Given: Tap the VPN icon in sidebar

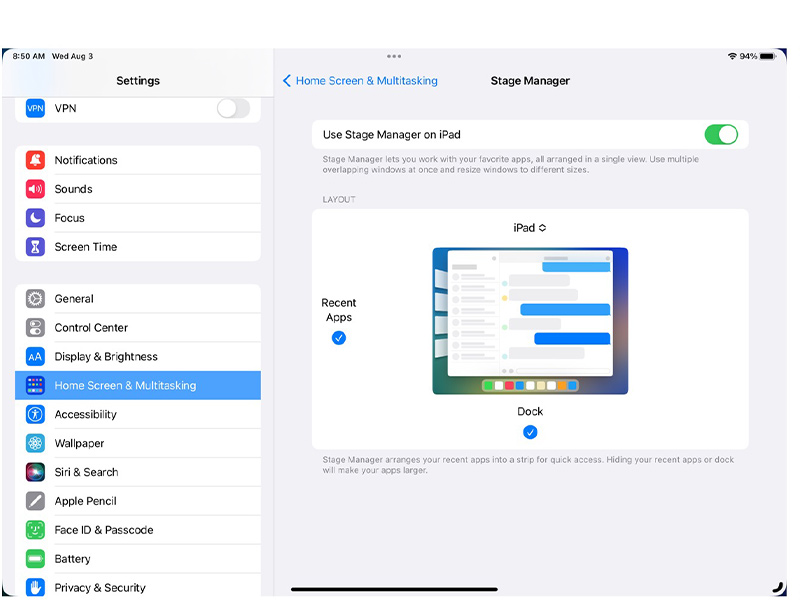Looking at the screenshot, I should [35, 108].
